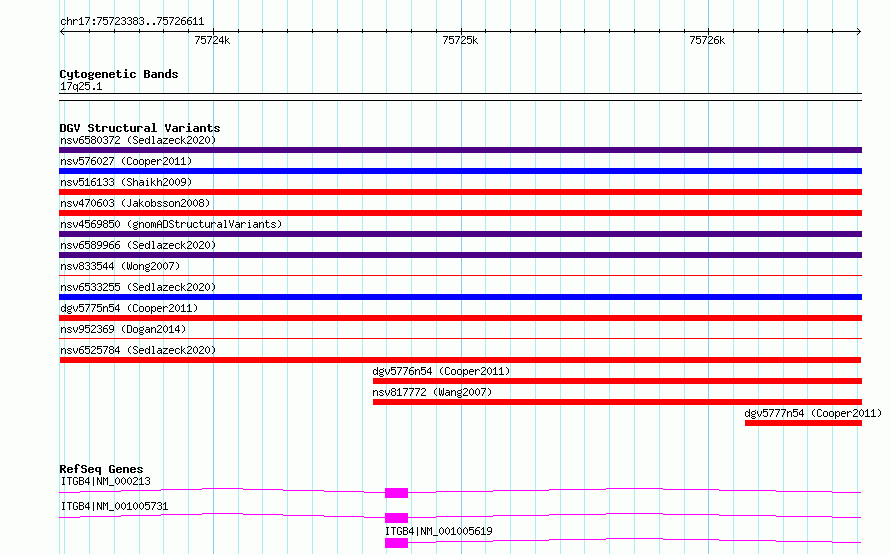Open the nsv516133 (Shaikh2009) variant label
The width and height of the screenshot is (890, 554).
126,182
